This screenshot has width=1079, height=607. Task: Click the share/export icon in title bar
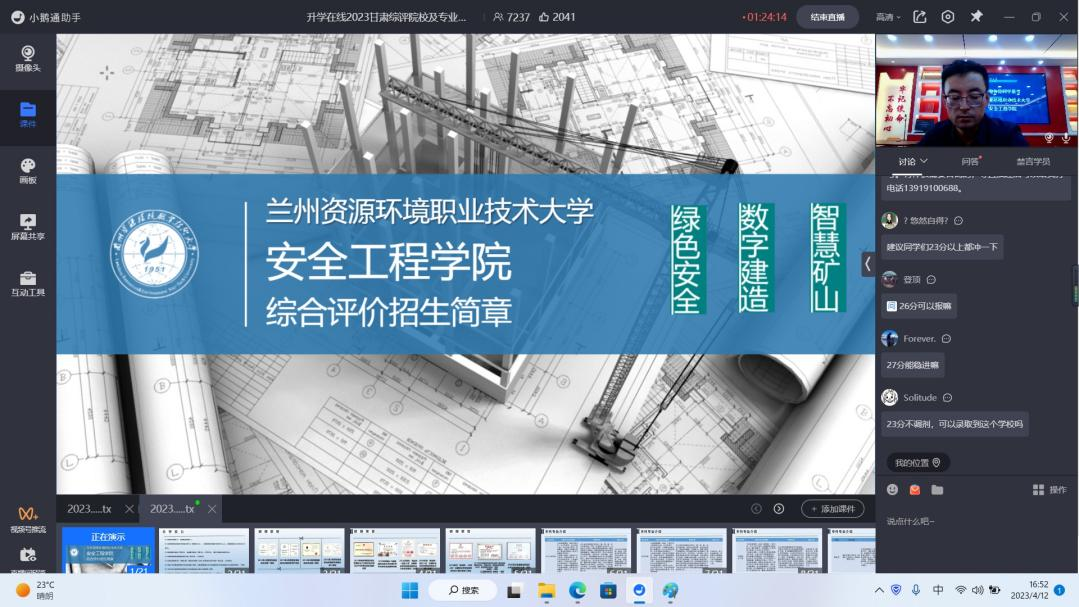click(919, 17)
